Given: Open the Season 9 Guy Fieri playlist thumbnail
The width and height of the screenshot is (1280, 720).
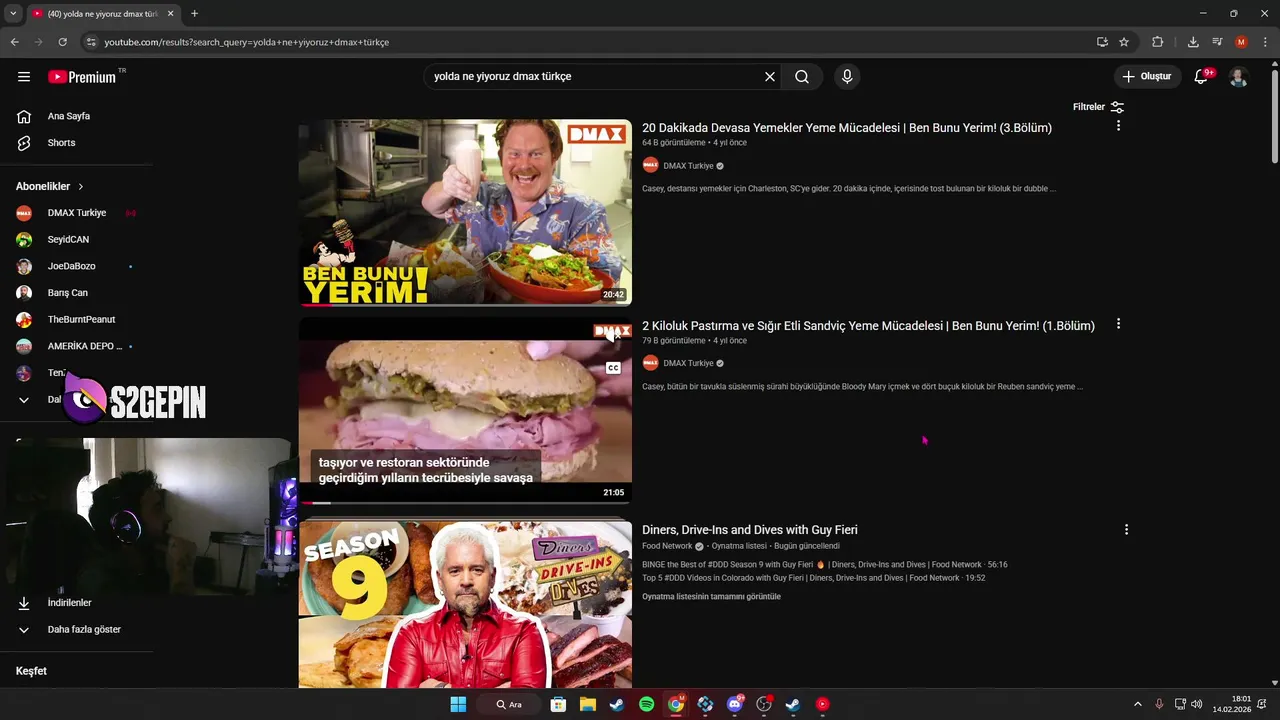Looking at the screenshot, I should point(465,604).
